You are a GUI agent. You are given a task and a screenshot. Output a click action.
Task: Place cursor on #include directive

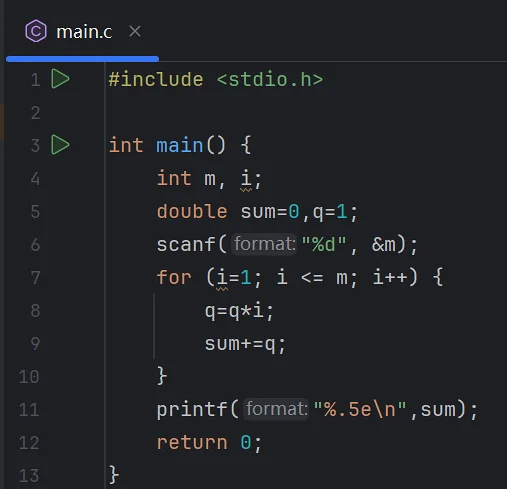point(156,79)
